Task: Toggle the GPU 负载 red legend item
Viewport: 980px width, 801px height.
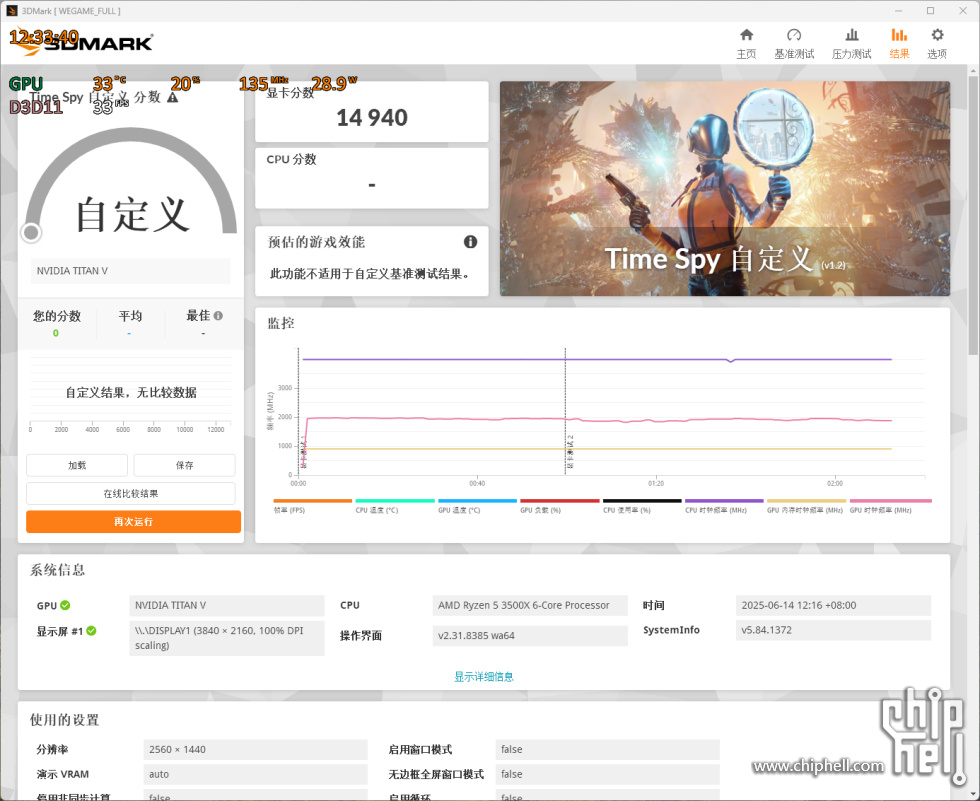Action: [559, 505]
